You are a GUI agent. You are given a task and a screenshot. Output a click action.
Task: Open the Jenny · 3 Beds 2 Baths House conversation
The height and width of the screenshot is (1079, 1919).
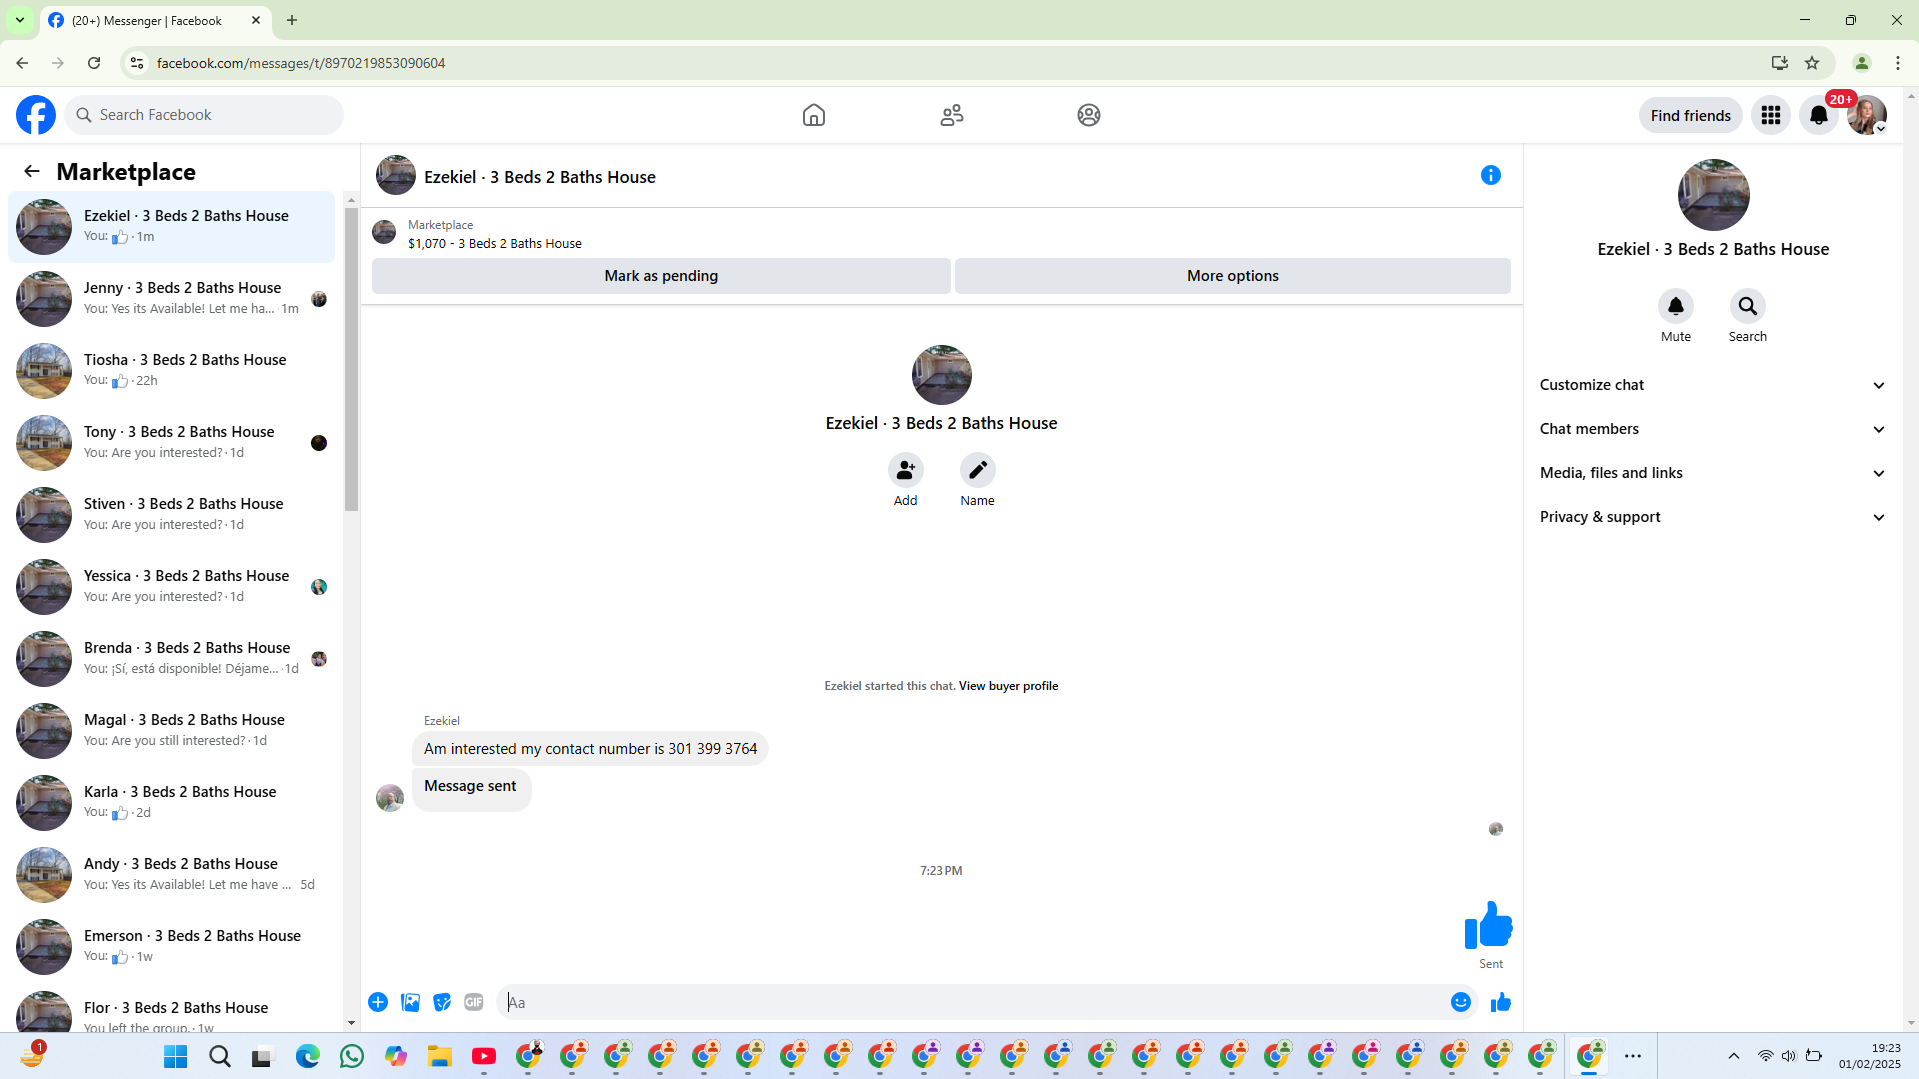coord(172,299)
